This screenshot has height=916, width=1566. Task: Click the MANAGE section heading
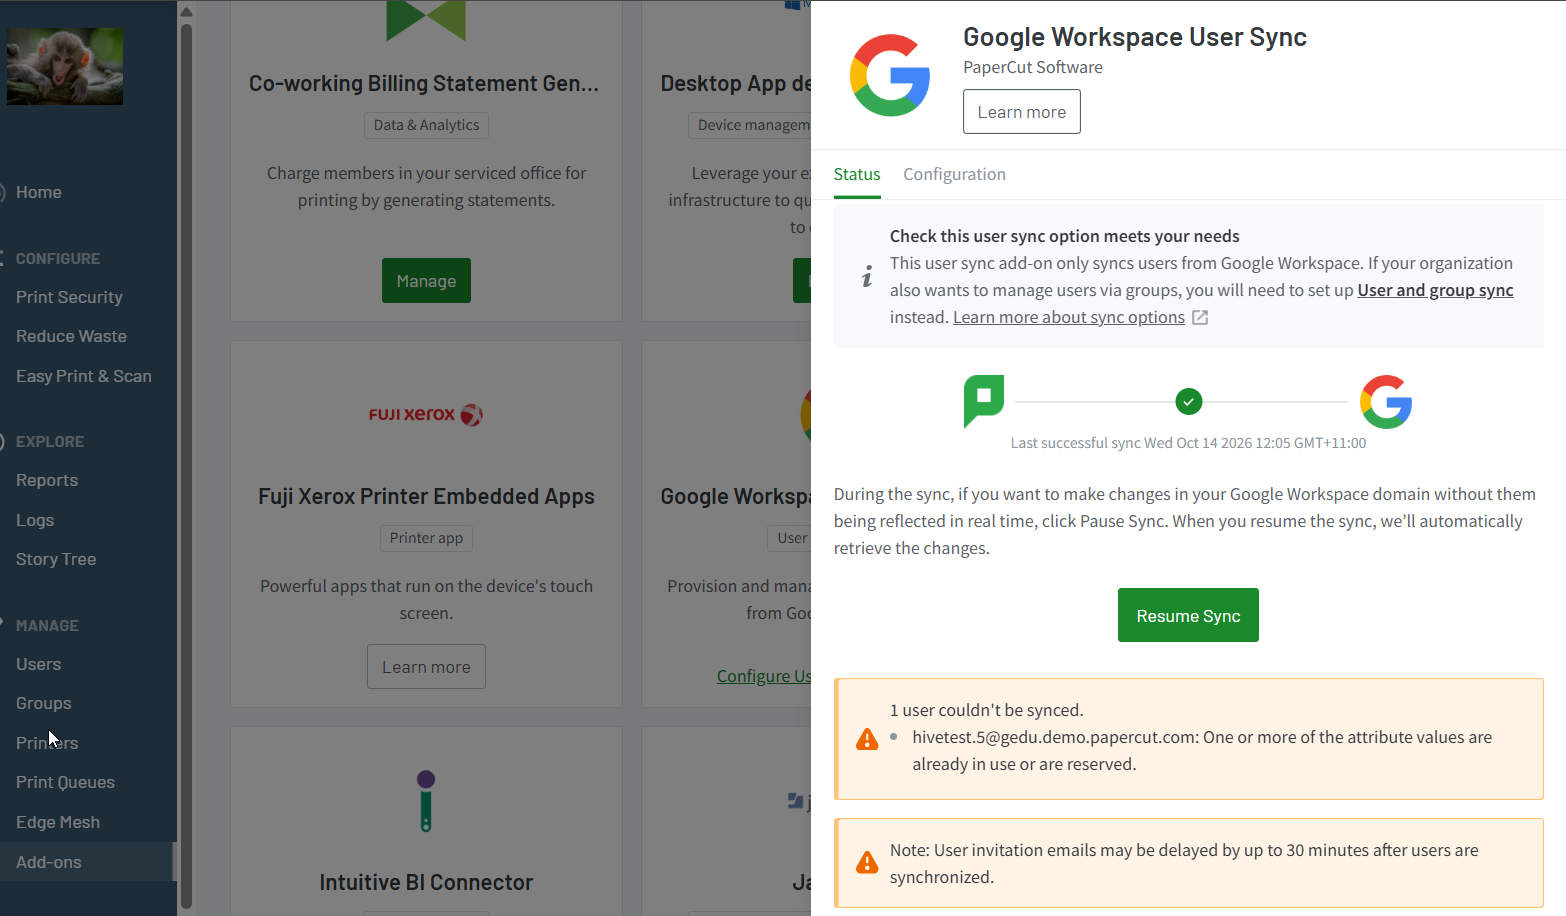coord(47,625)
